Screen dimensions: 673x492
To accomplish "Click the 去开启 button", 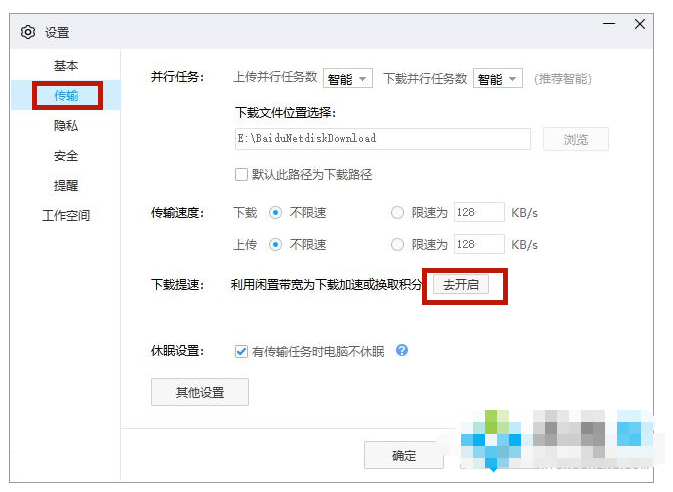I will tap(461, 285).
